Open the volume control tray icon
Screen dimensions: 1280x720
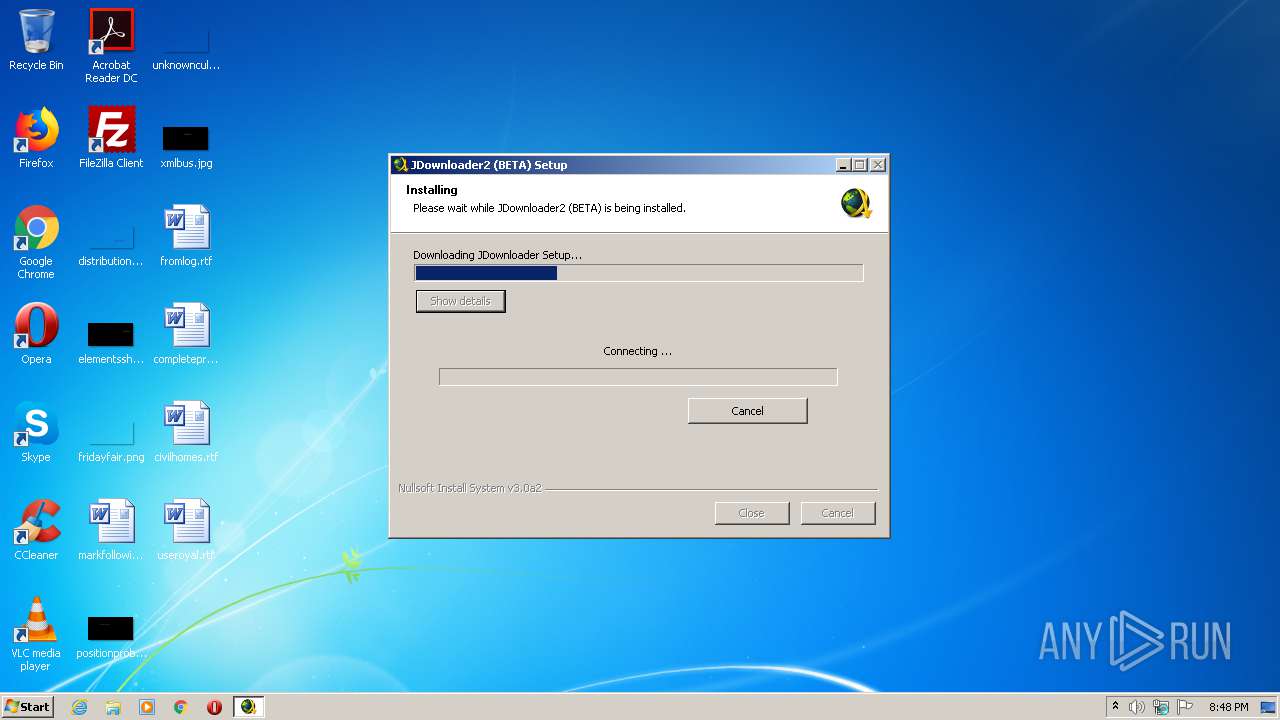[x=1137, y=707]
